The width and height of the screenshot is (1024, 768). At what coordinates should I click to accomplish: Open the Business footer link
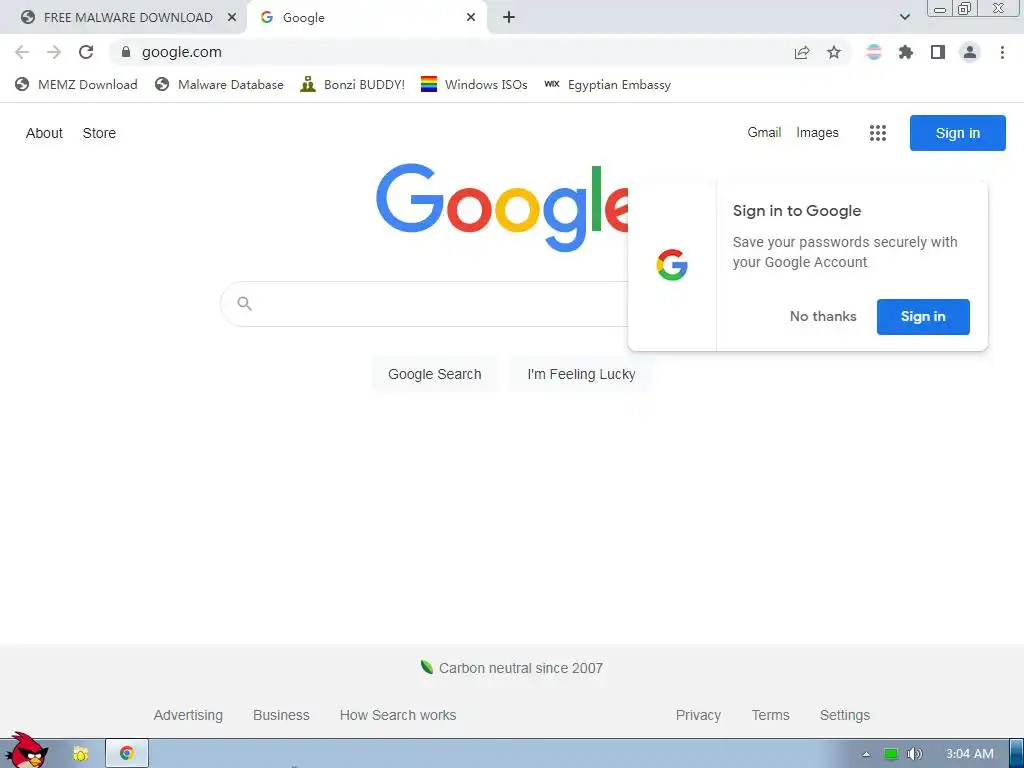tap(281, 715)
